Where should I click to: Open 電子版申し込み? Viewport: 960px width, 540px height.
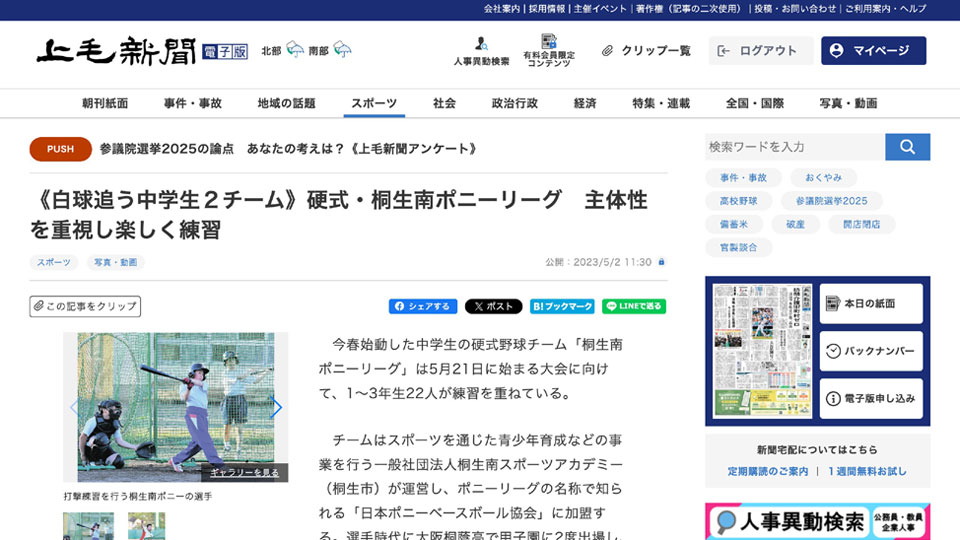click(871, 399)
